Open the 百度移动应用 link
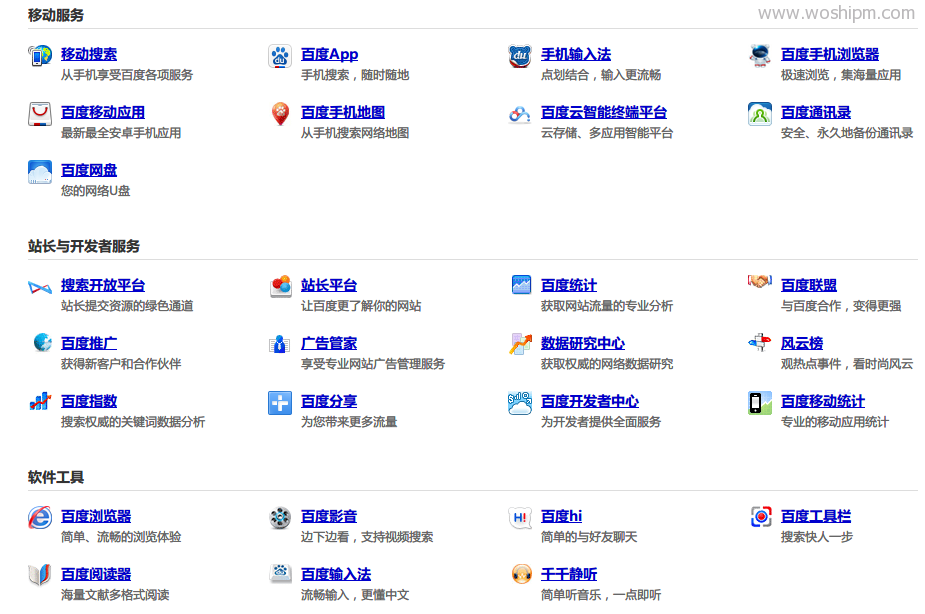925x614 pixels. click(103, 112)
